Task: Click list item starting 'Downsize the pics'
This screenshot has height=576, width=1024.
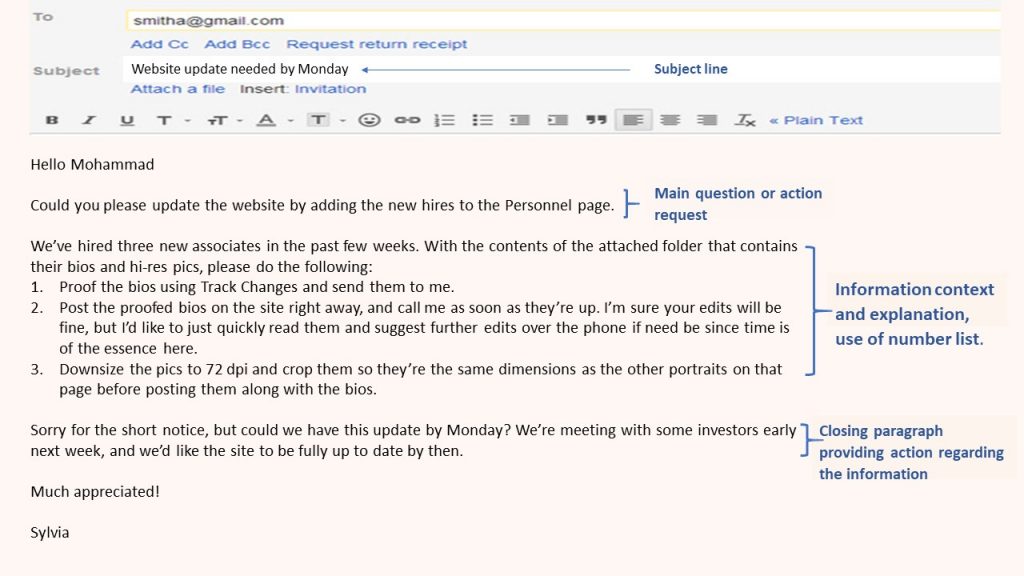Action: tap(421, 379)
